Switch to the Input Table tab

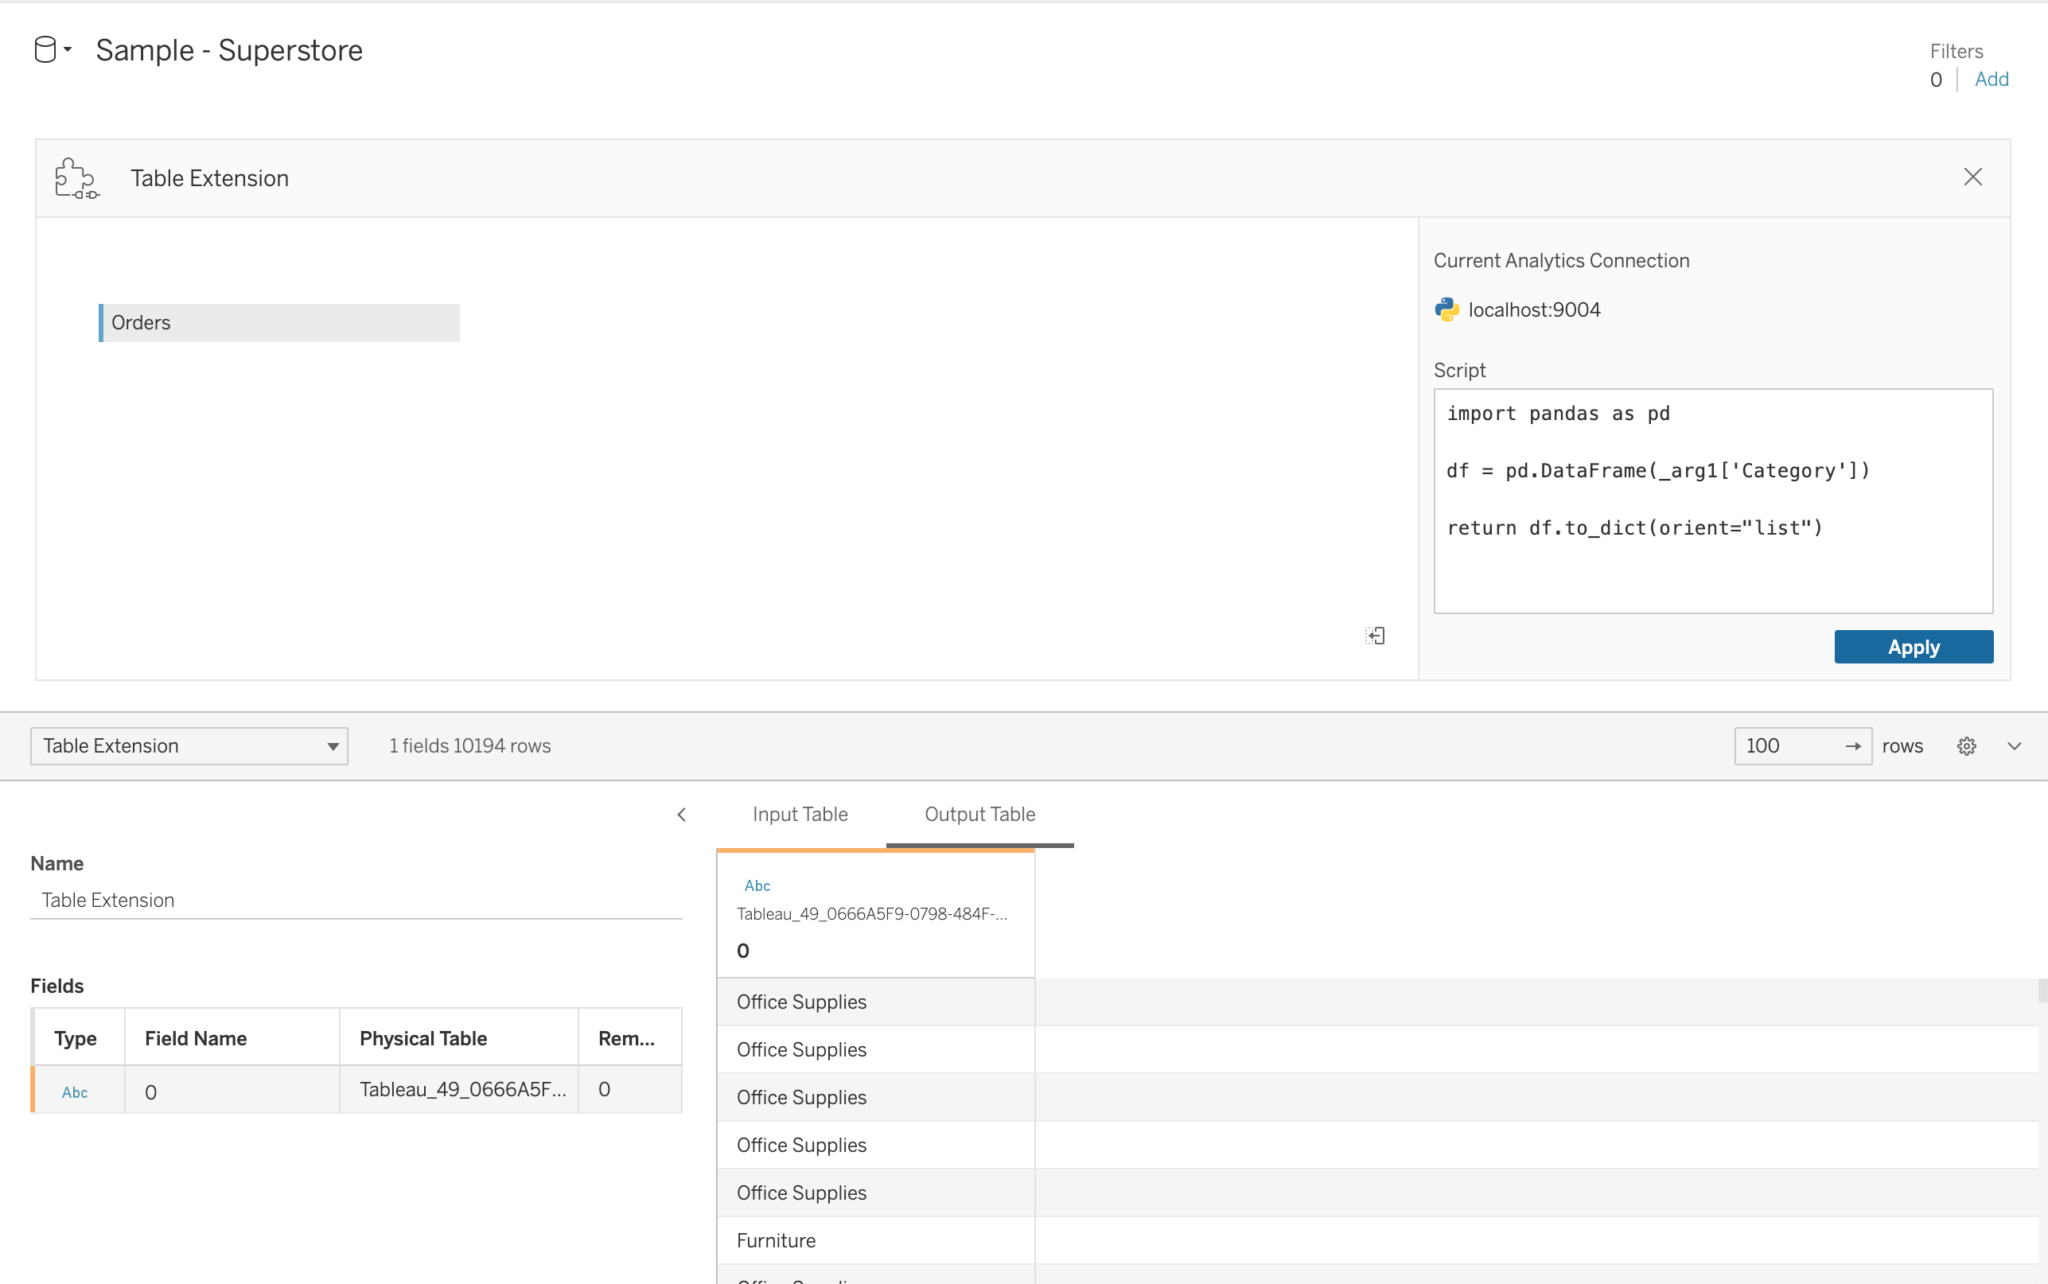[800, 814]
